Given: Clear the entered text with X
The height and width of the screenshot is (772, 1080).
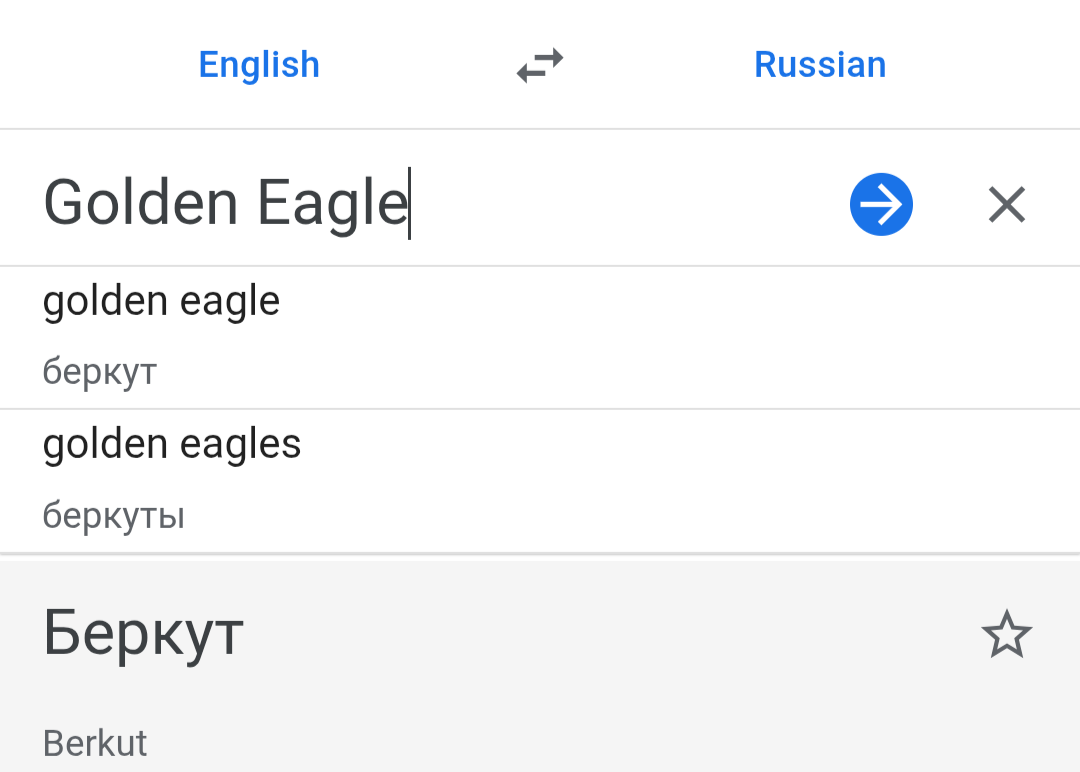Looking at the screenshot, I should pos(1006,205).
